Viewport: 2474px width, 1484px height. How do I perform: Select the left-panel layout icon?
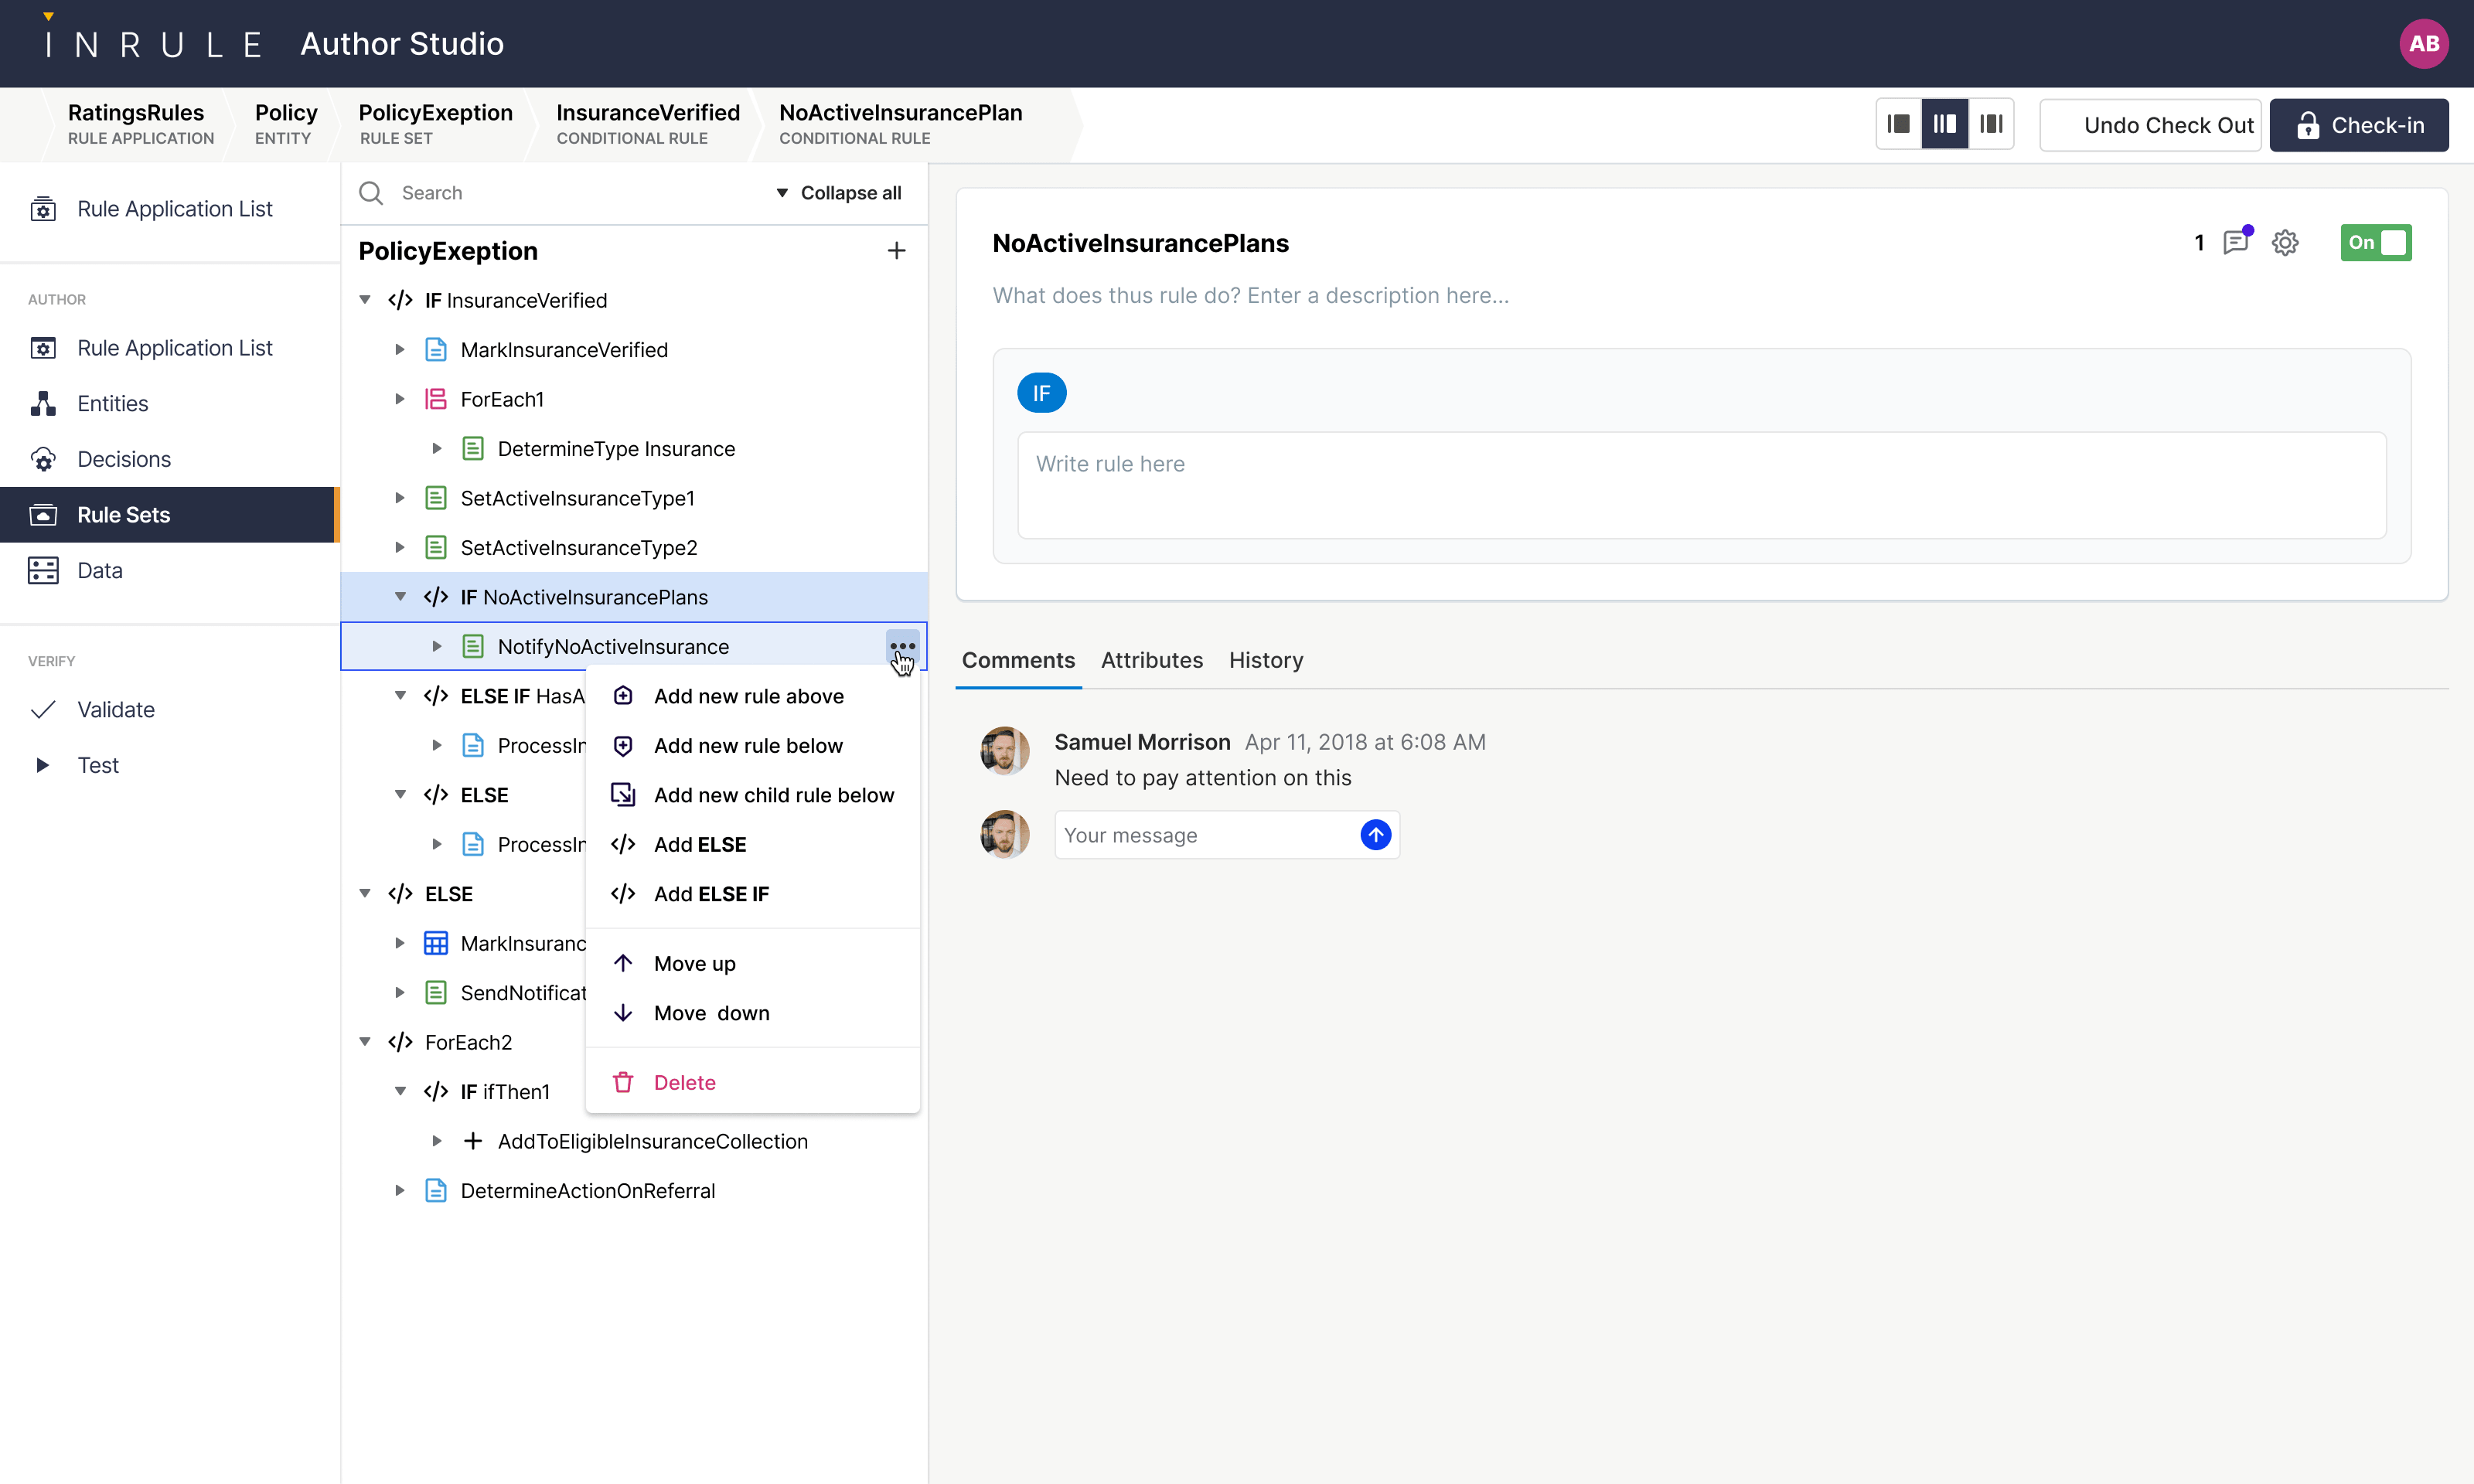pyautogui.click(x=1898, y=125)
